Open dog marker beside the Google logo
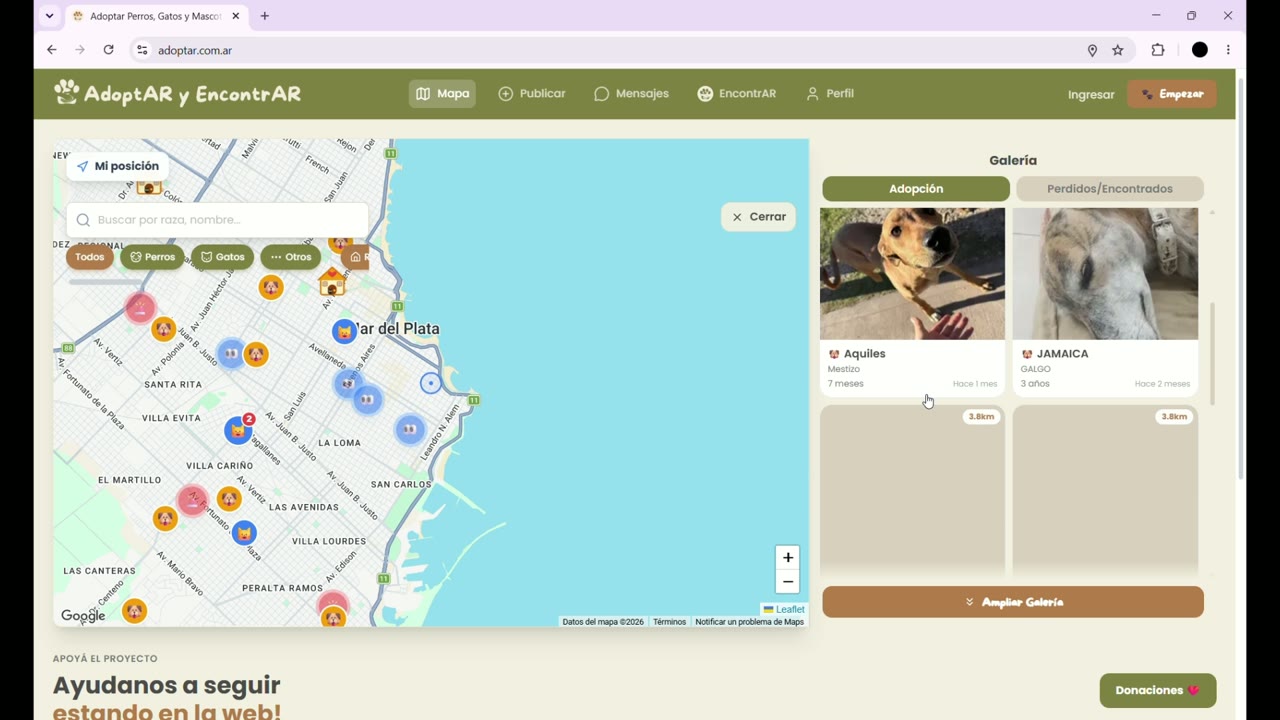 pyautogui.click(x=134, y=611)
